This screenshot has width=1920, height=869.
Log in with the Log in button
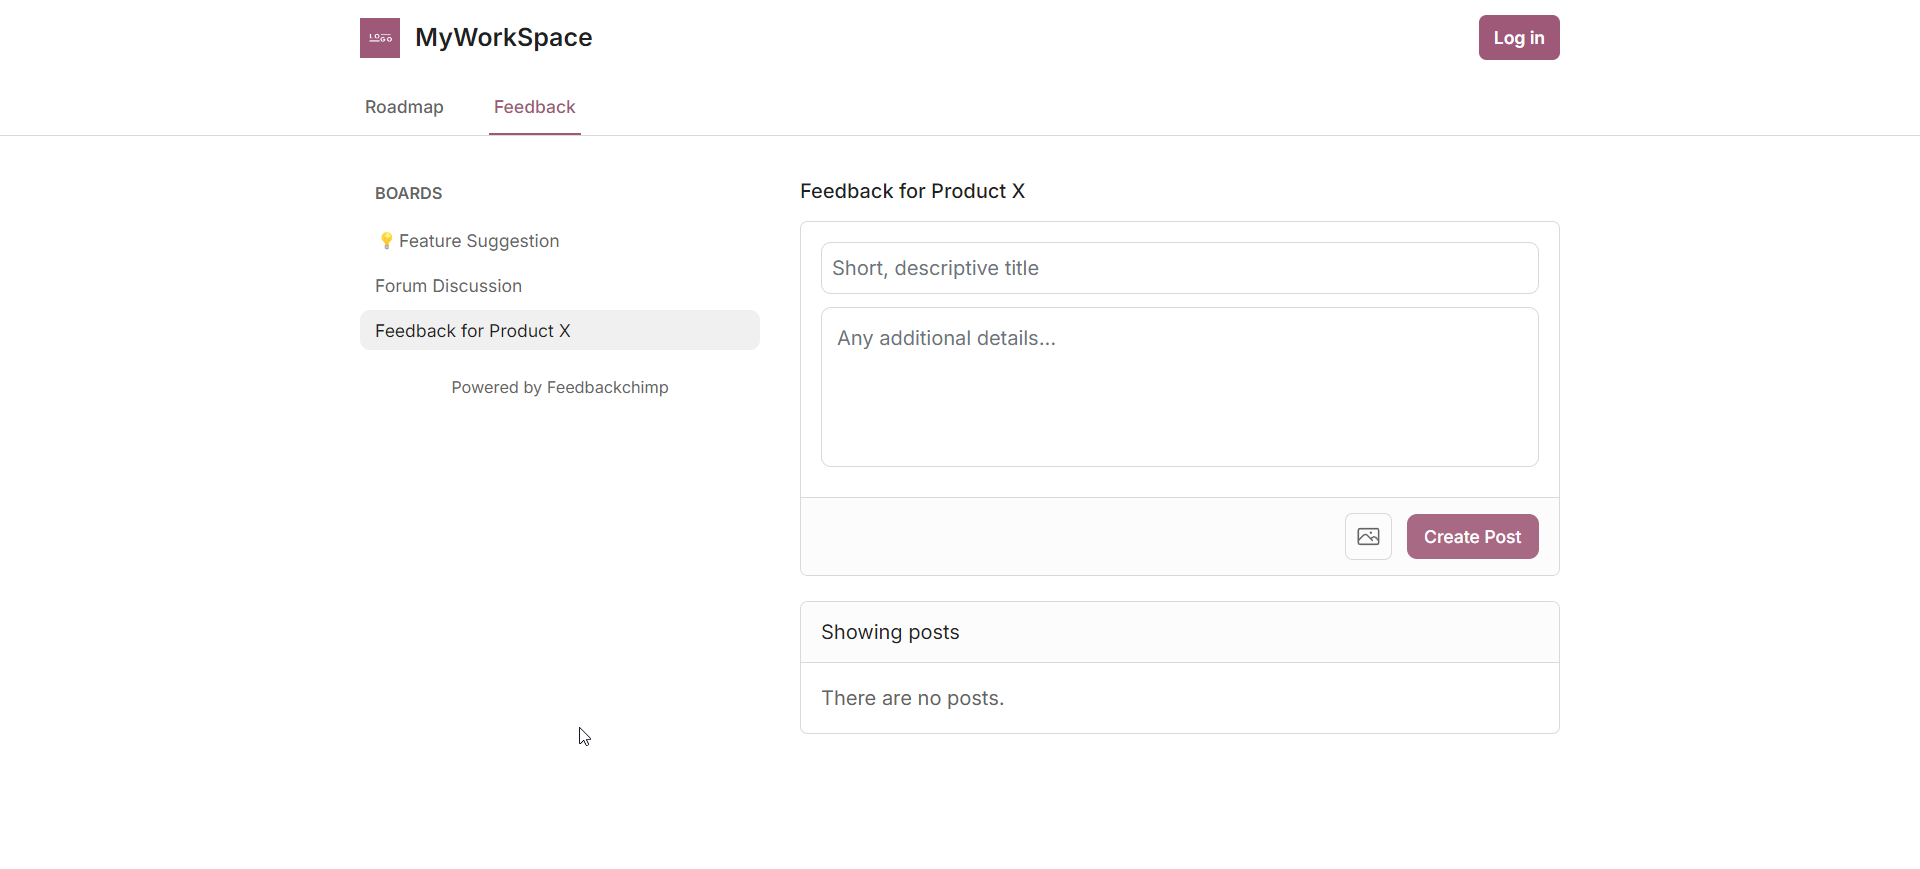(1519, 38)
